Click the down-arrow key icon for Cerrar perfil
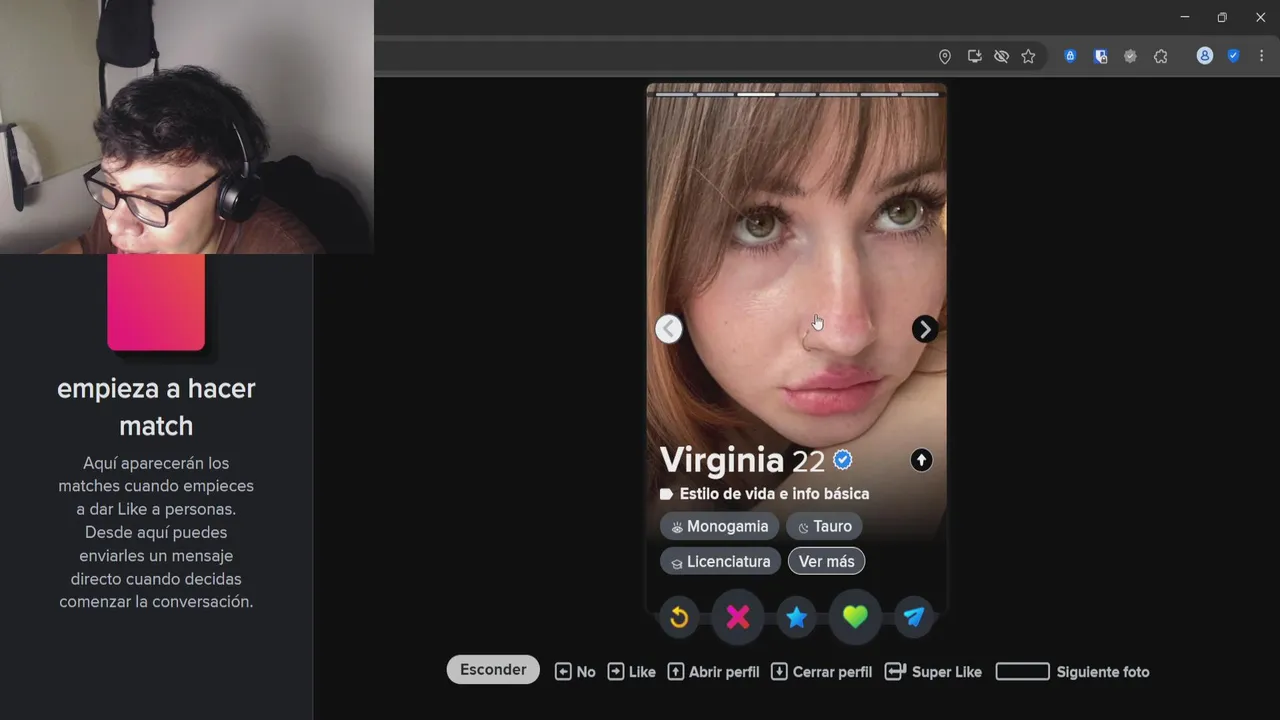Image resolution: width=1280 pixels, height=720 pixels. point(779,672)
